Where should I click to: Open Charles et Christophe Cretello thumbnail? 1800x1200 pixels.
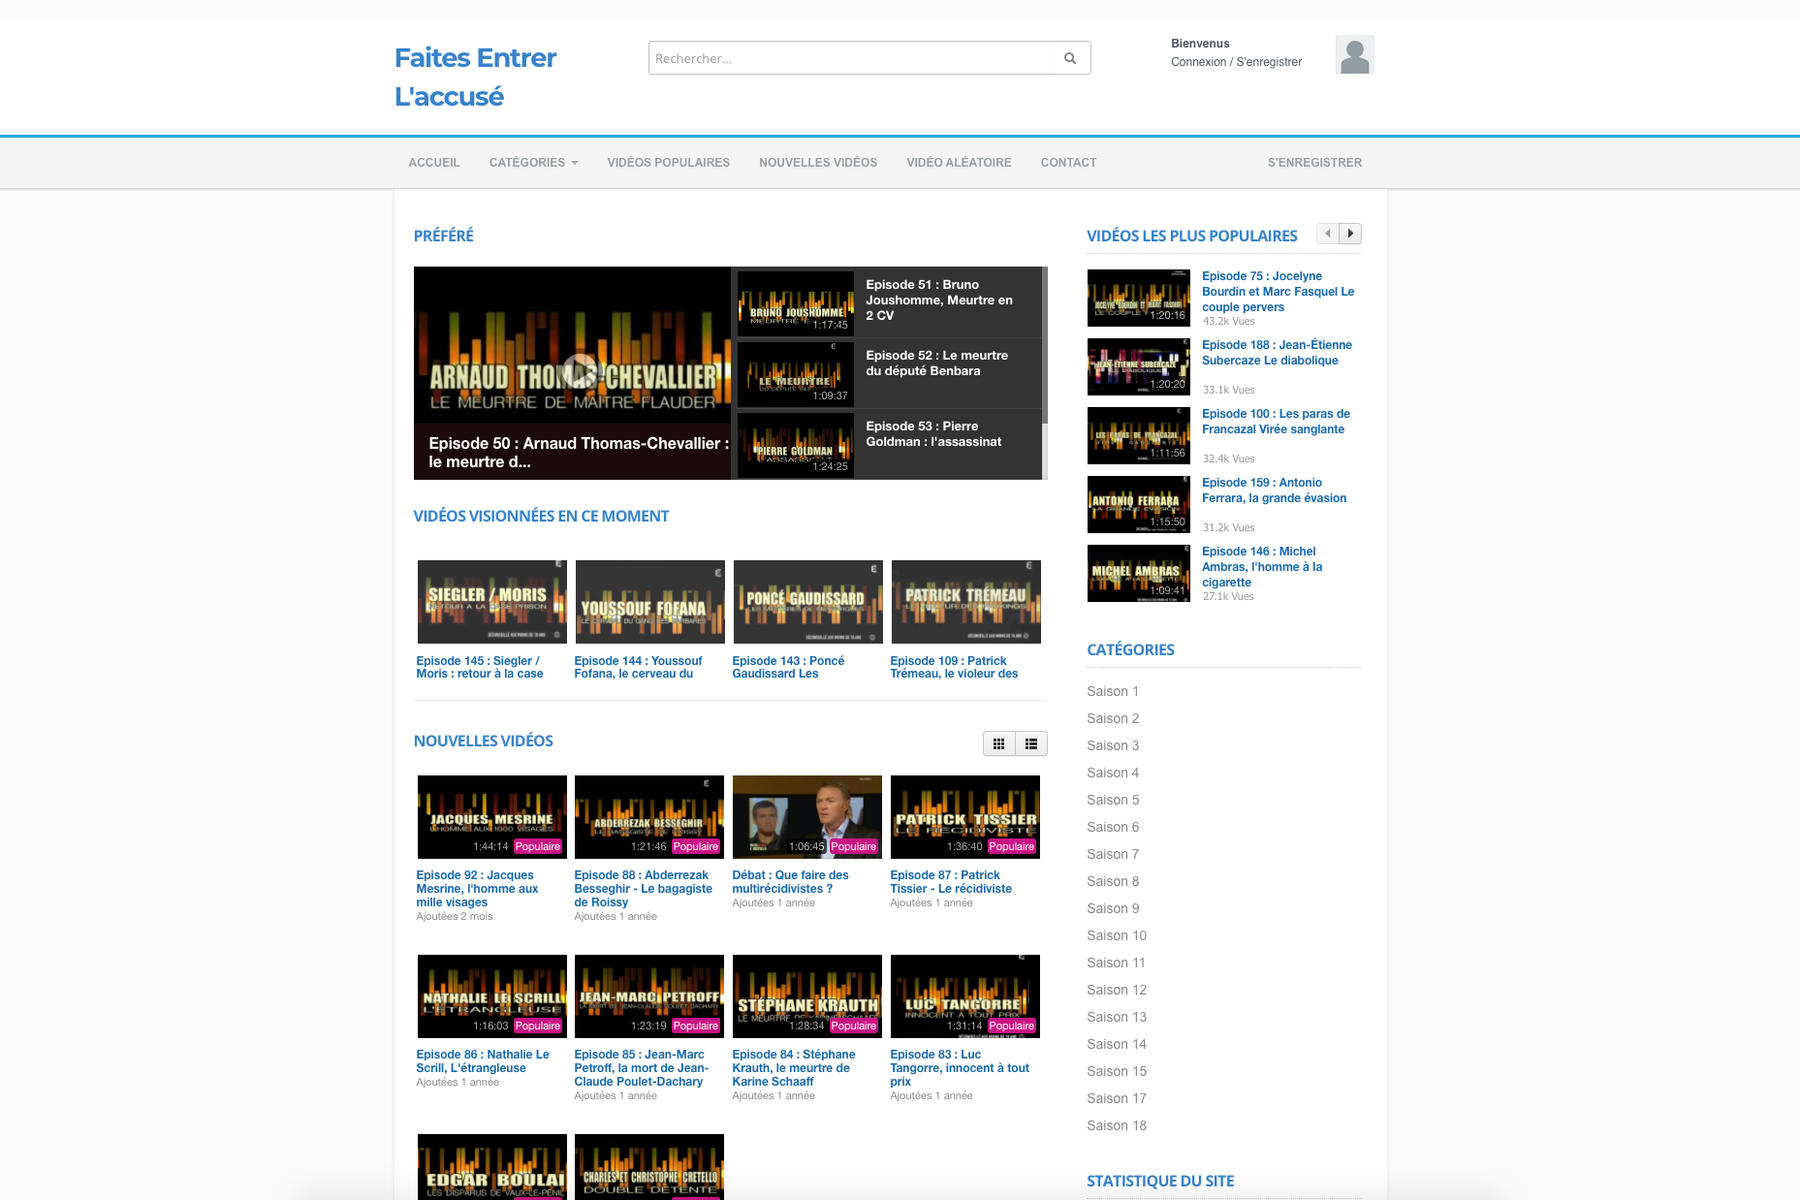tap(650, 1167)
